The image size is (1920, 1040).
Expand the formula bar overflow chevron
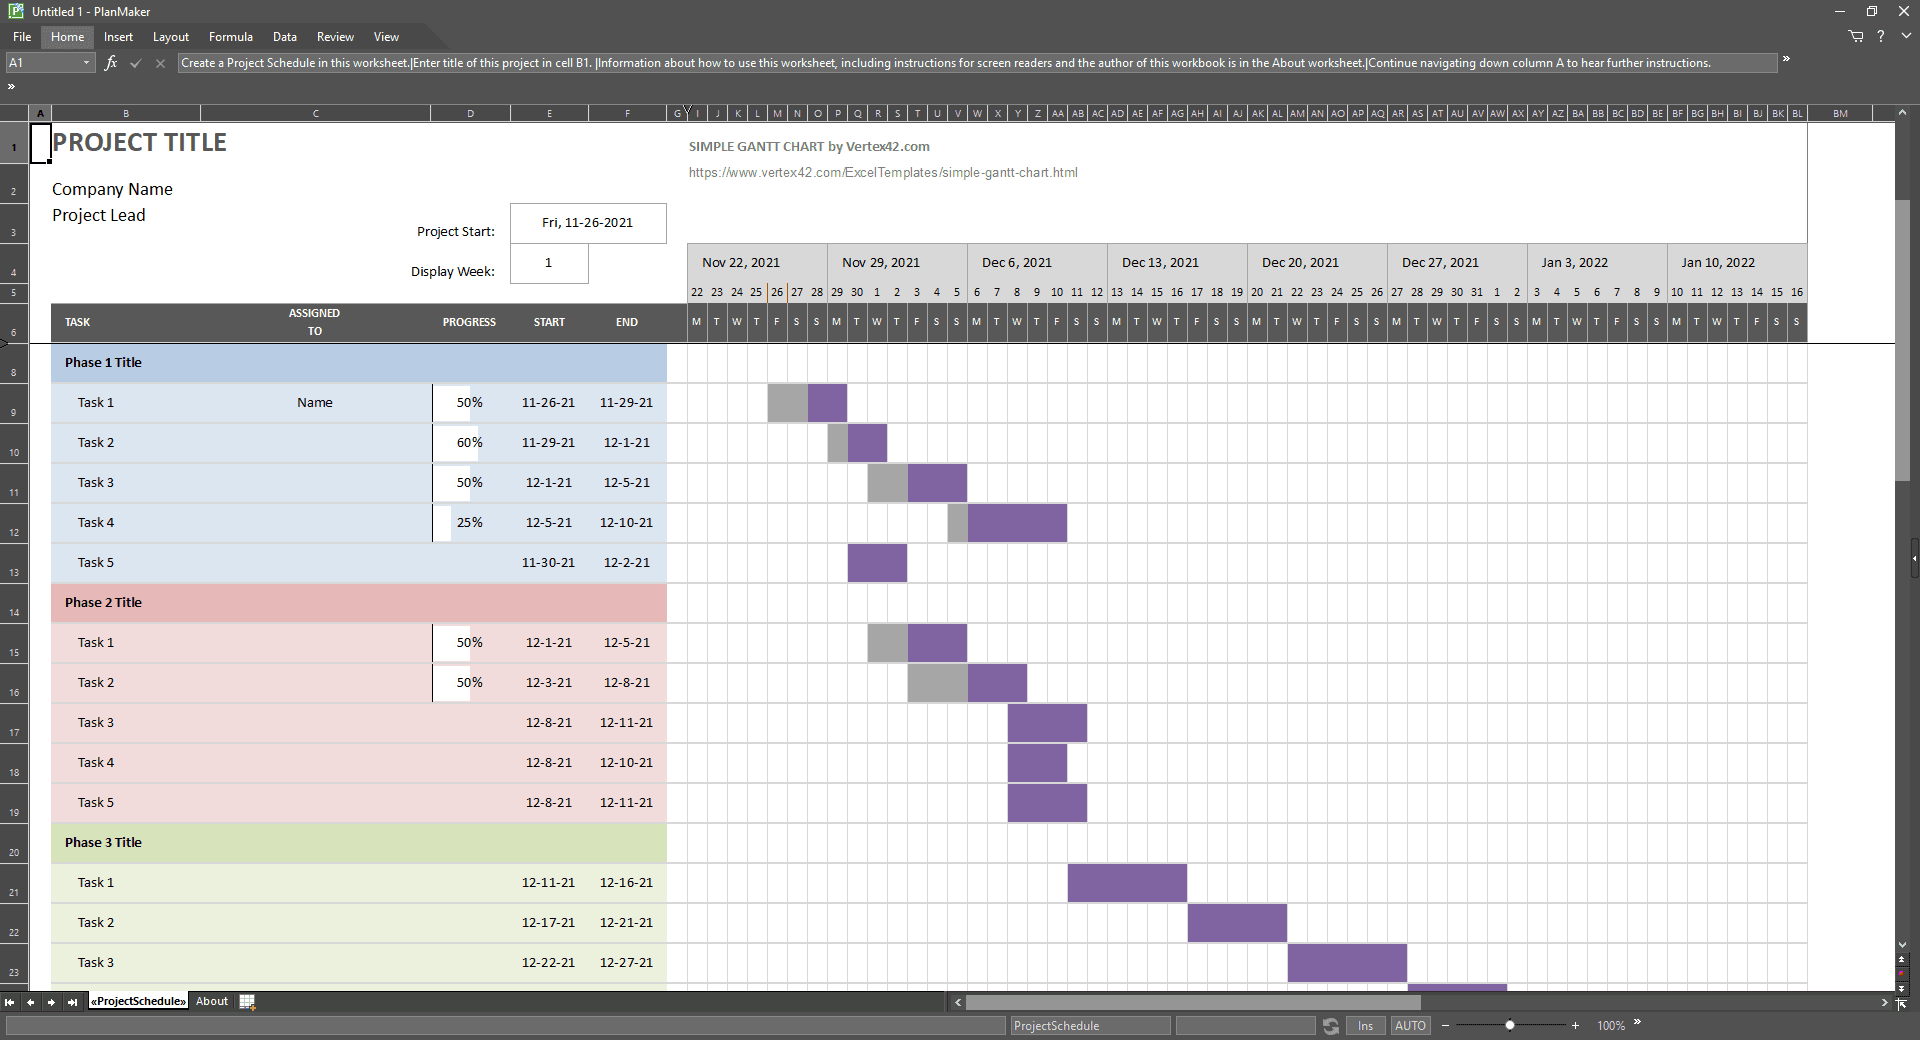point(1786,59)
